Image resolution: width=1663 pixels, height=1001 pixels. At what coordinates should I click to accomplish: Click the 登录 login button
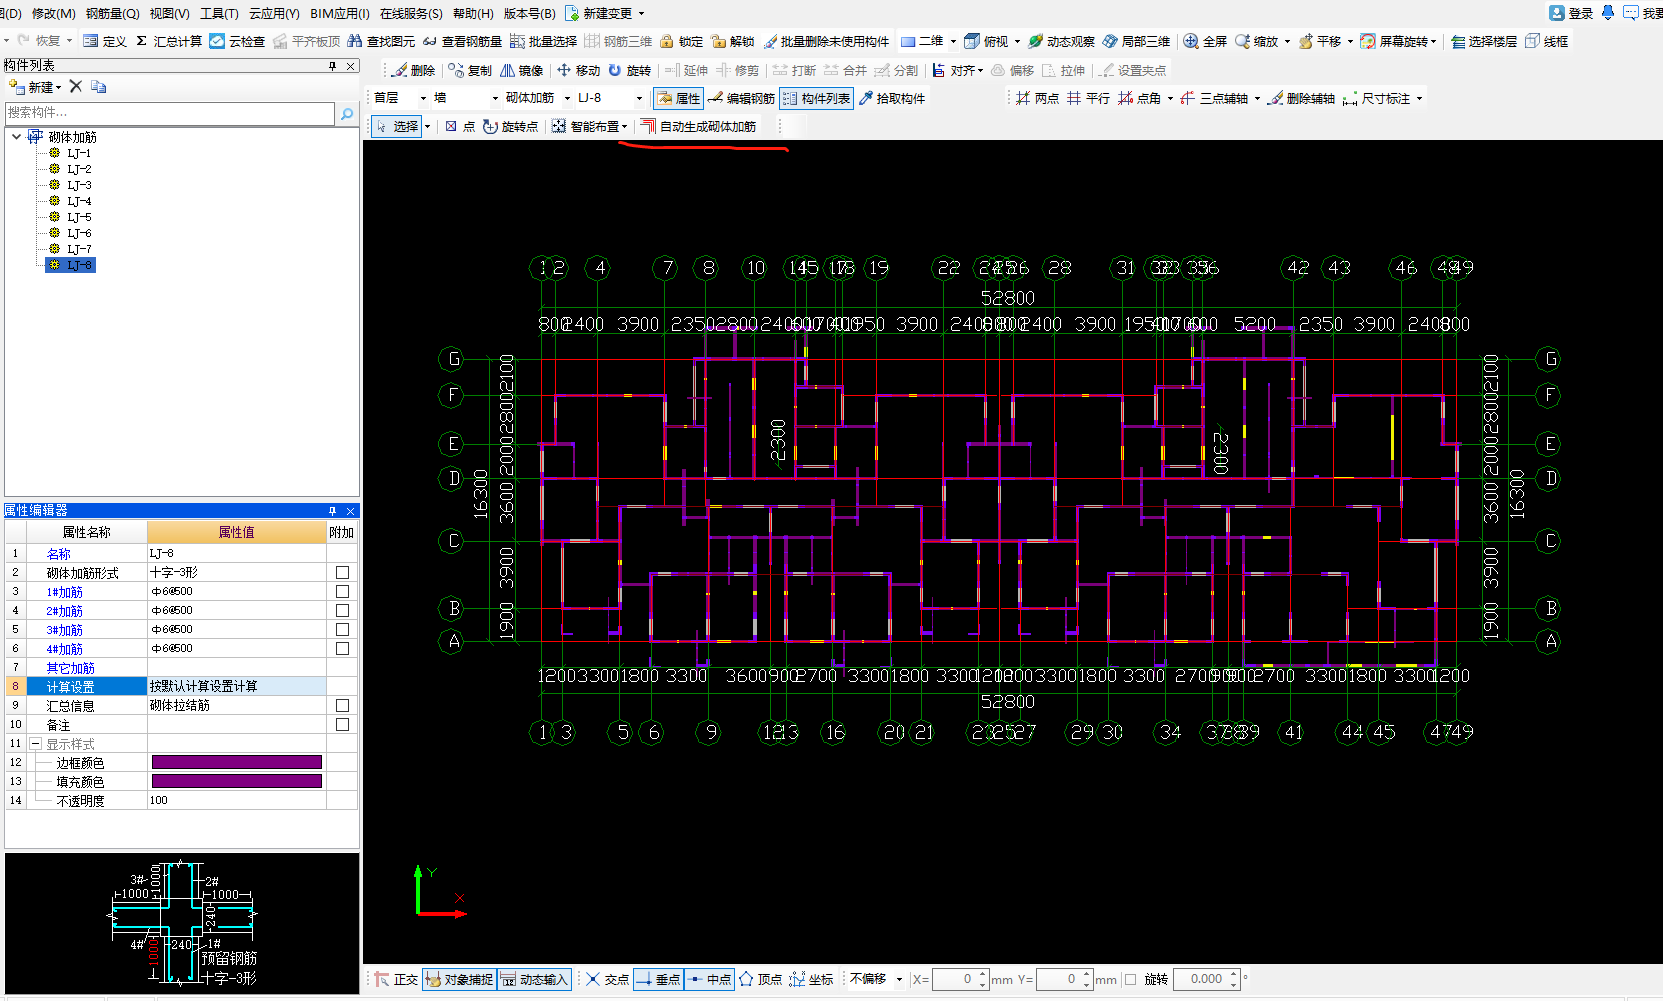point(1571,13)
